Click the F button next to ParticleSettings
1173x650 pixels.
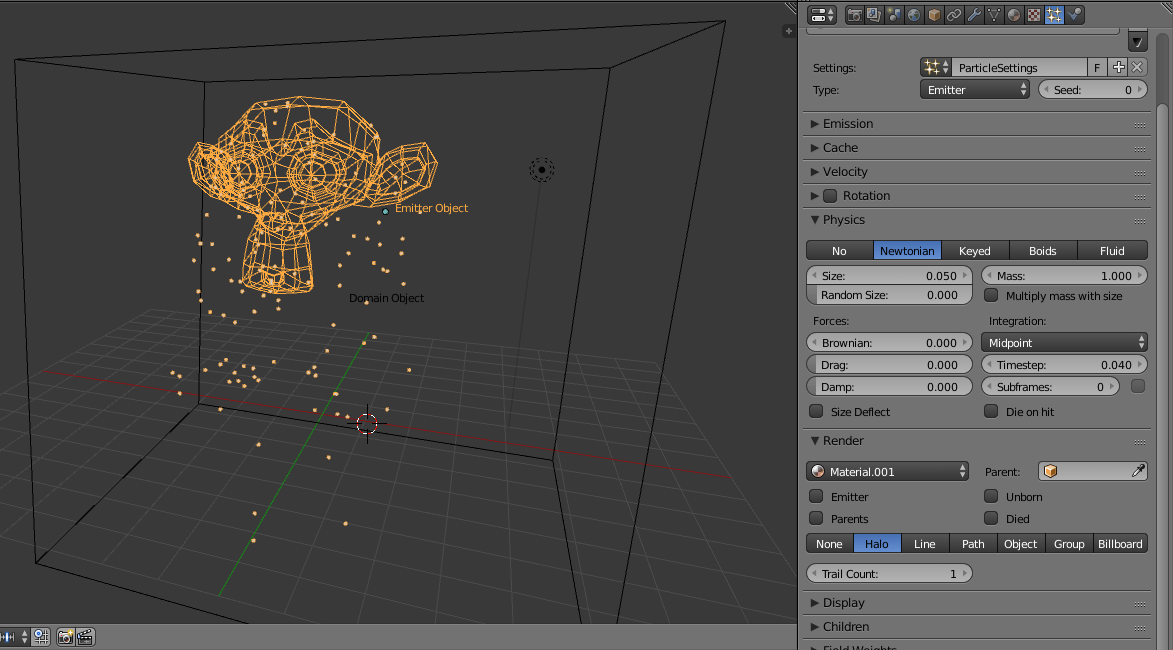pyautogui.click(x=1096, y=67)
